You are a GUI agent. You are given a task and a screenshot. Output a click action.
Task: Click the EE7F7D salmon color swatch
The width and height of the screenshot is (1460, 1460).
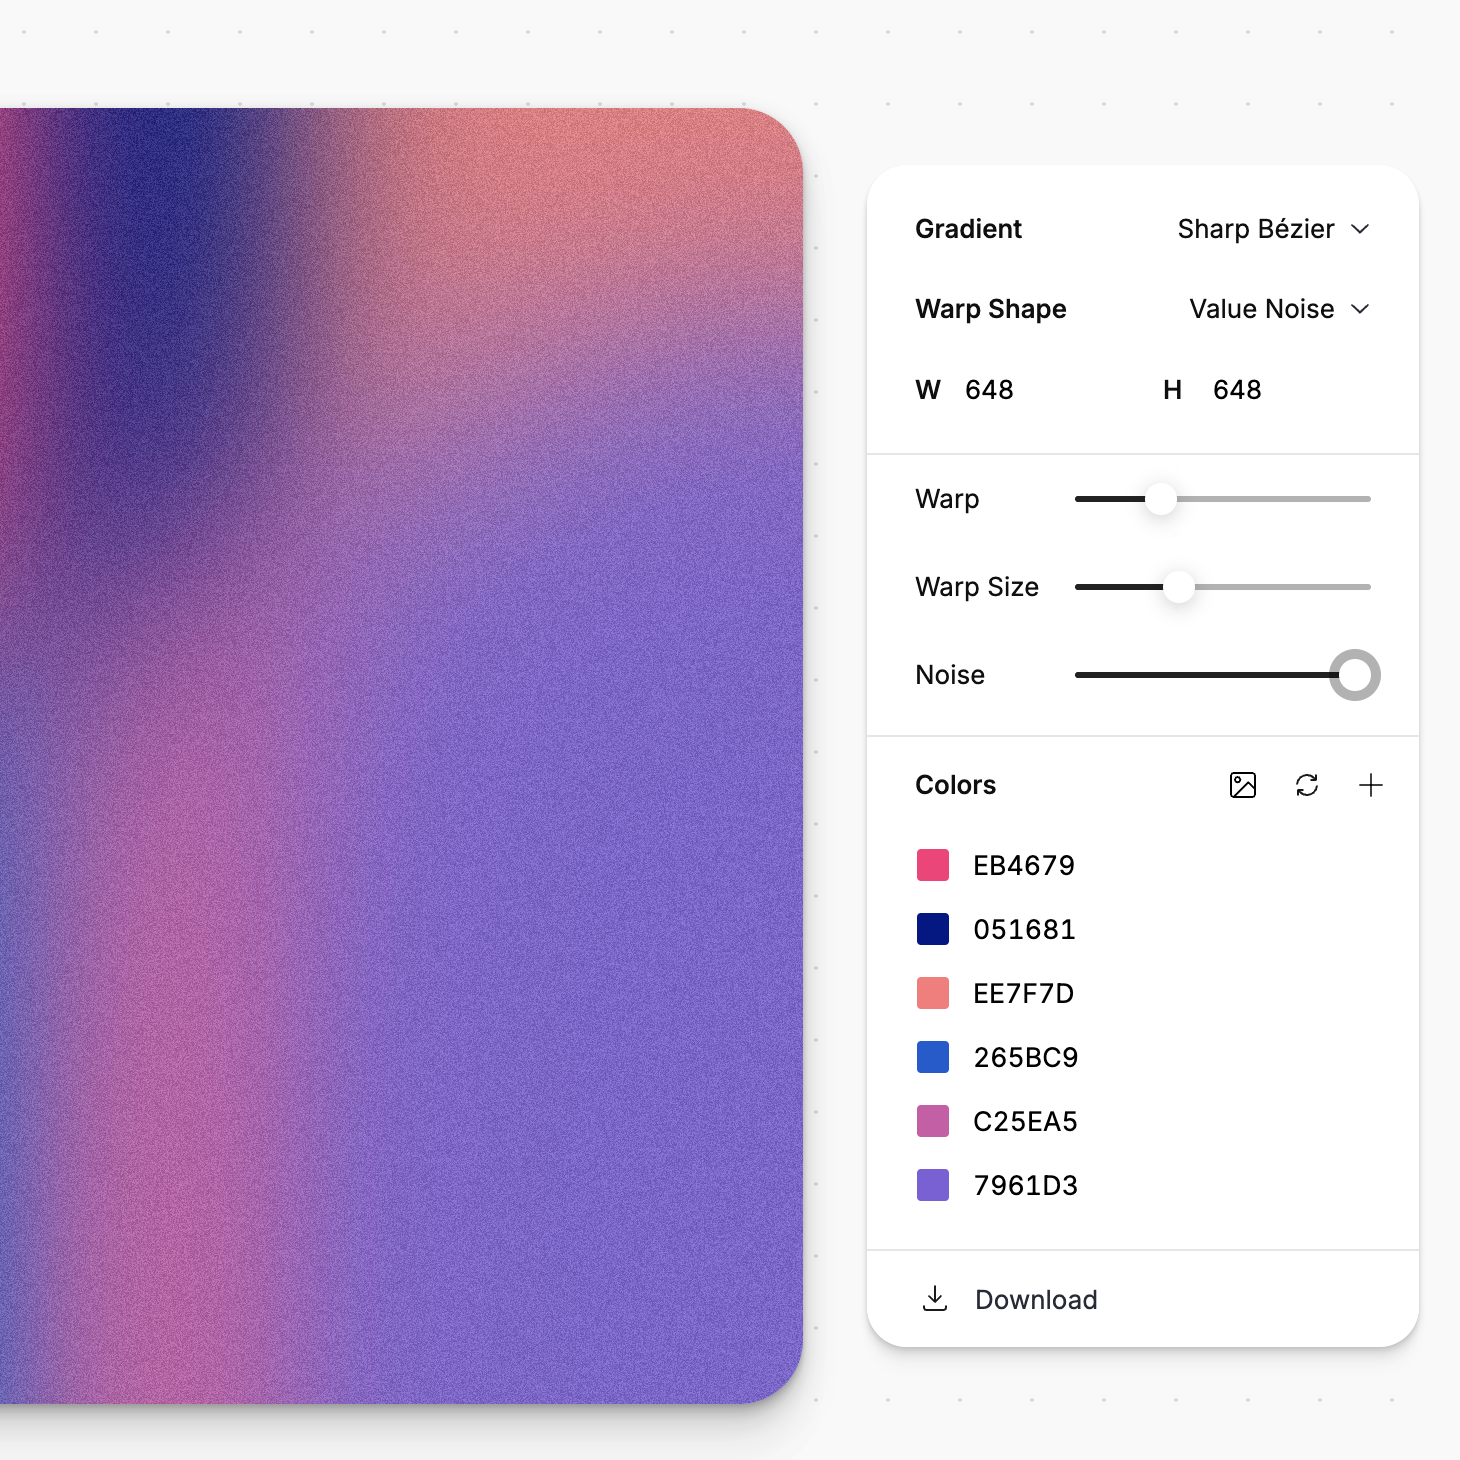coord(933,993)
